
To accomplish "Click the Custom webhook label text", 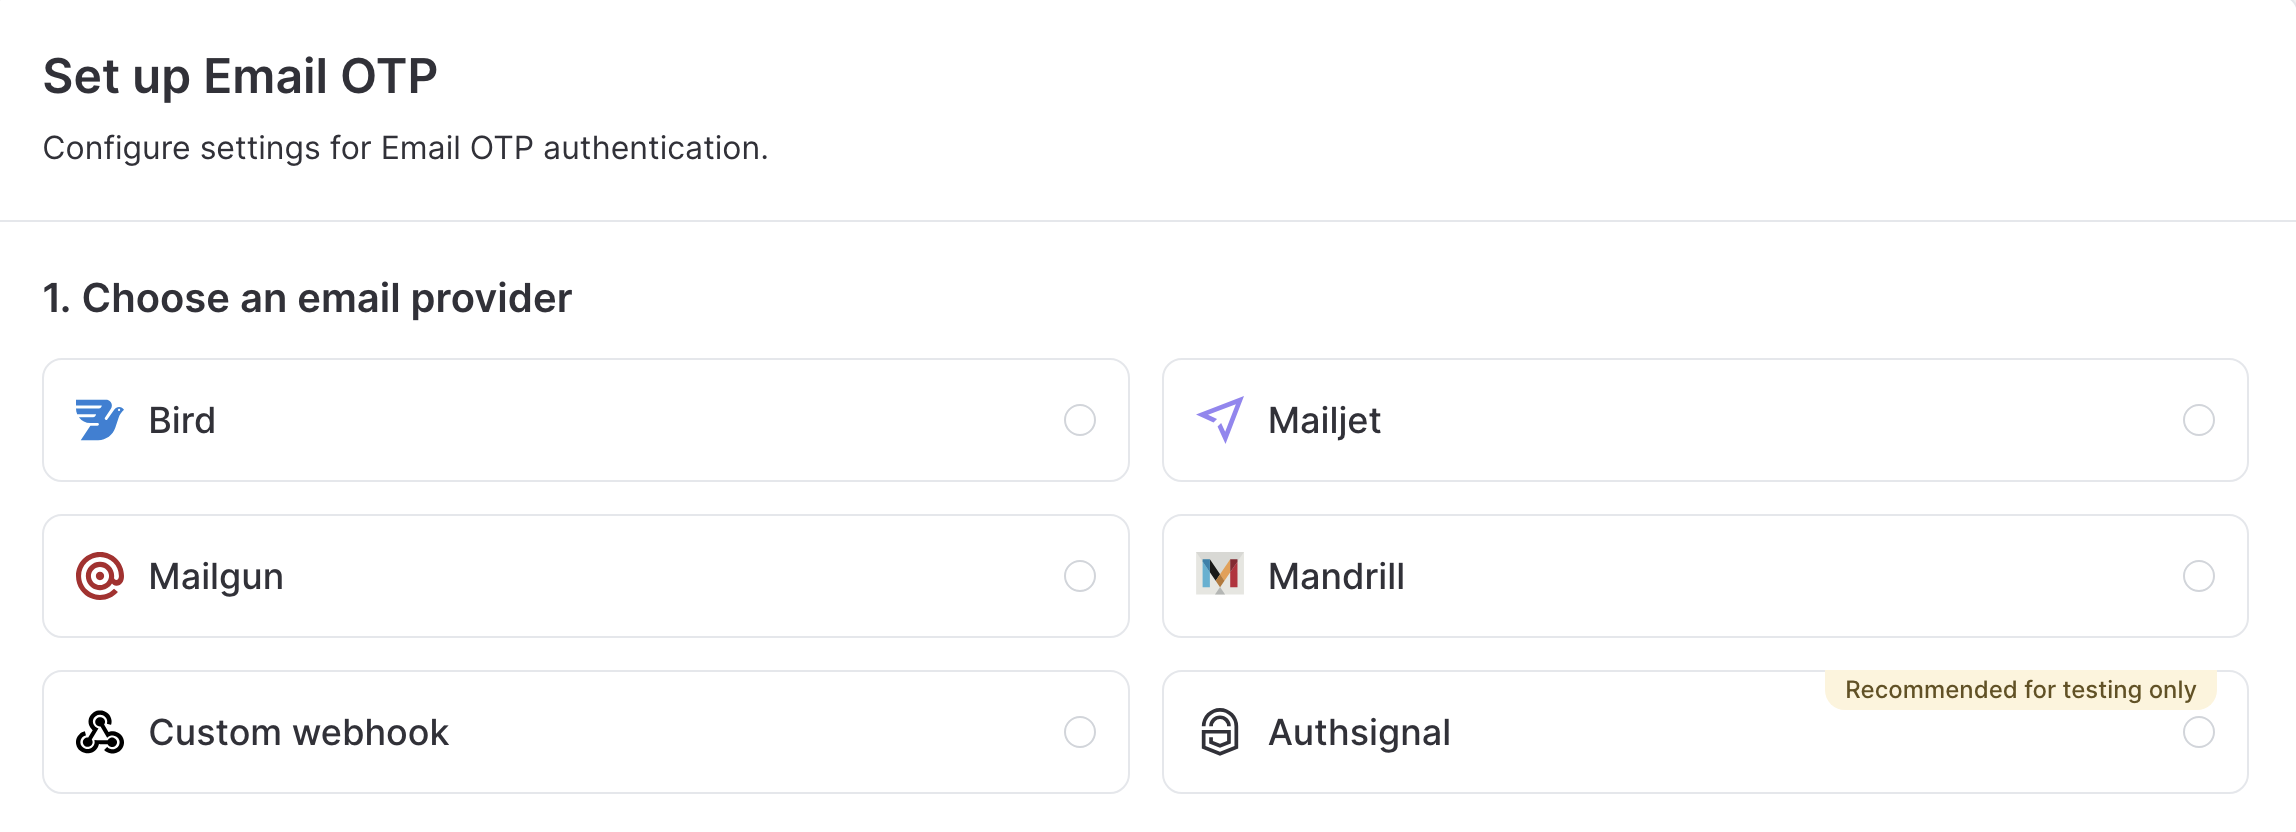I will [x=299, y=733].
